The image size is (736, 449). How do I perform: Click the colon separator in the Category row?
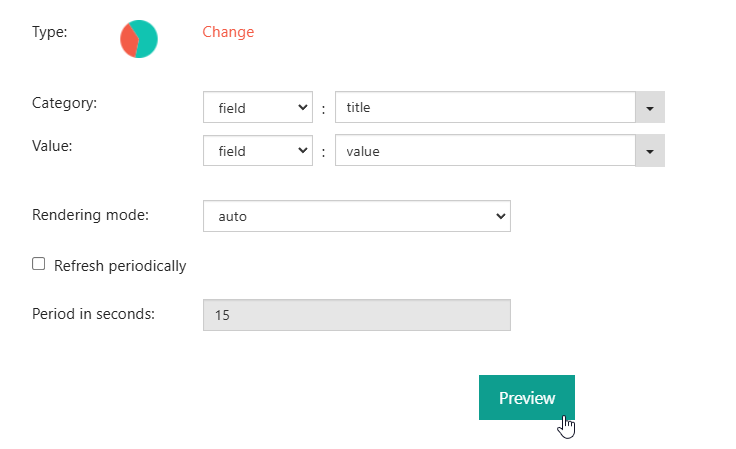tap(324, 108)
